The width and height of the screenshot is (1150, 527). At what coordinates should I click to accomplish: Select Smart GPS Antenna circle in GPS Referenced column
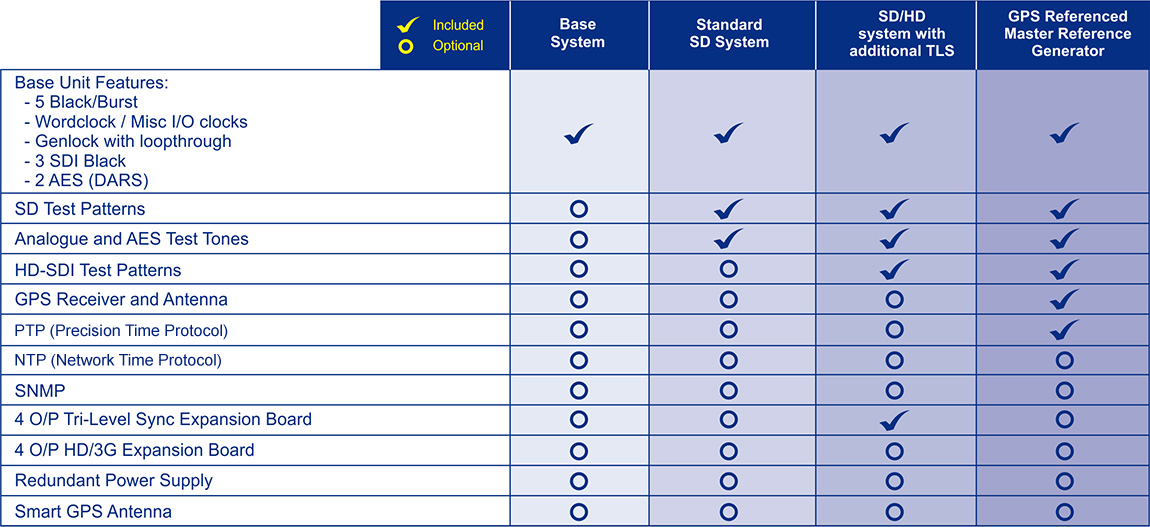1064,511
